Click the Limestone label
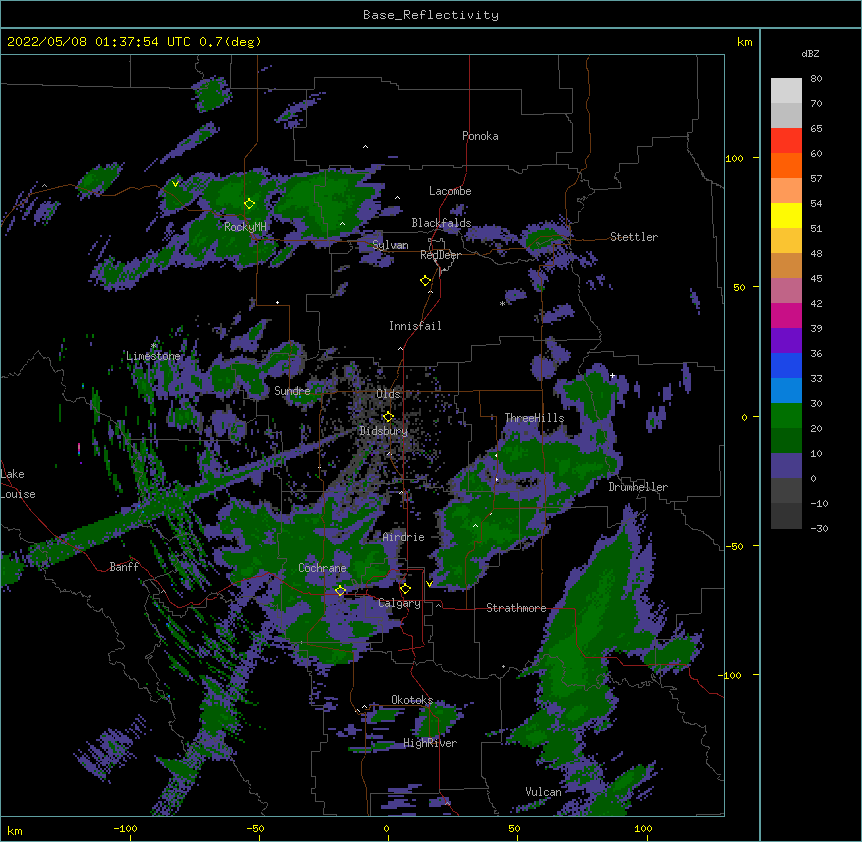The image size is (862, 842). tap(153, 356)
